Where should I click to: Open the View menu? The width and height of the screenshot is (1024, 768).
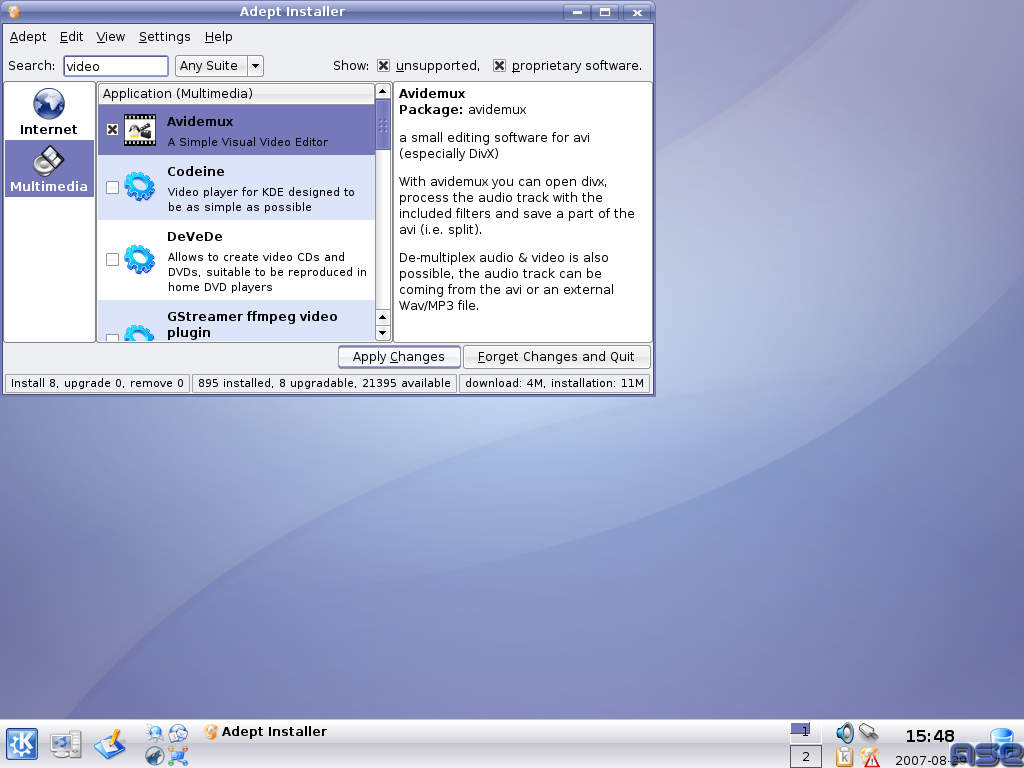pyautogui.click(x=110, y=37)
